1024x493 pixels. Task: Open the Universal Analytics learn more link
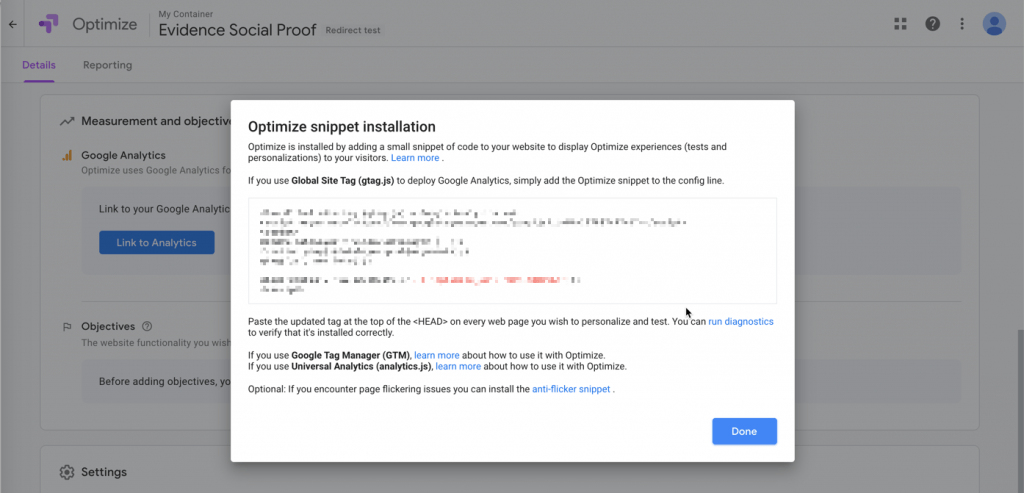tap(458, 367)
